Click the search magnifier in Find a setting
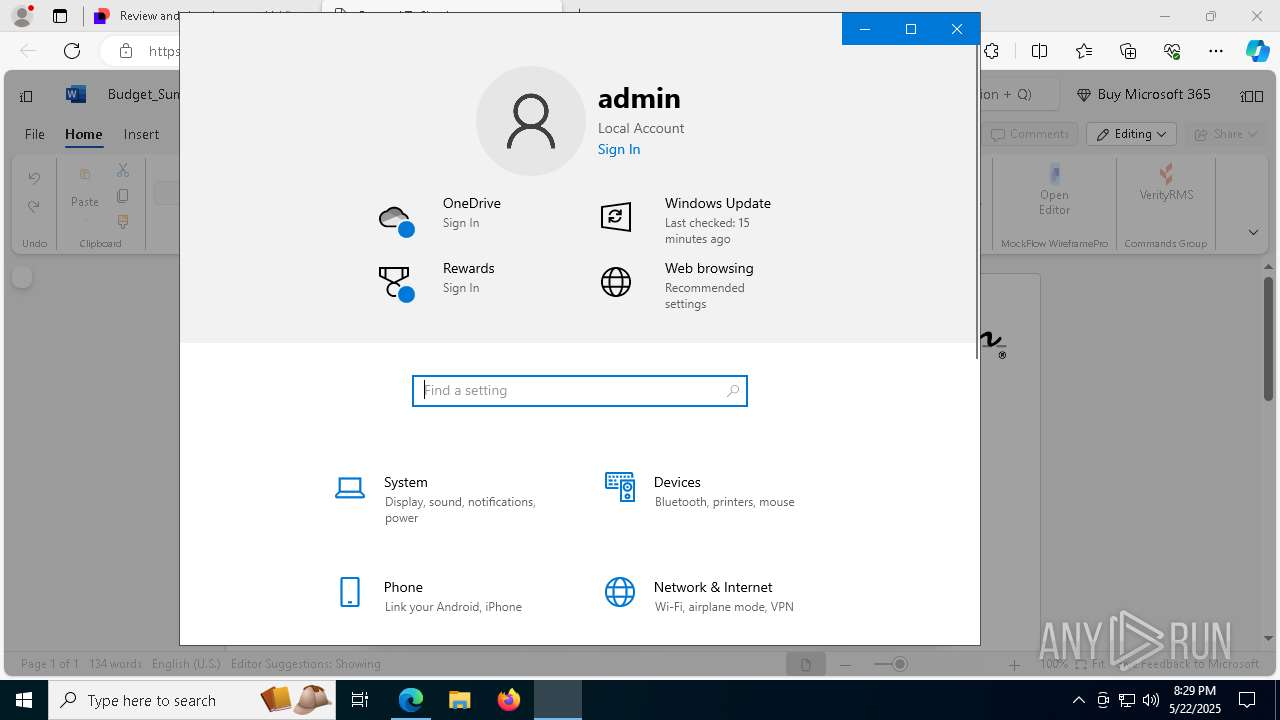The image size is (1280, 720). tap(733, 391)
